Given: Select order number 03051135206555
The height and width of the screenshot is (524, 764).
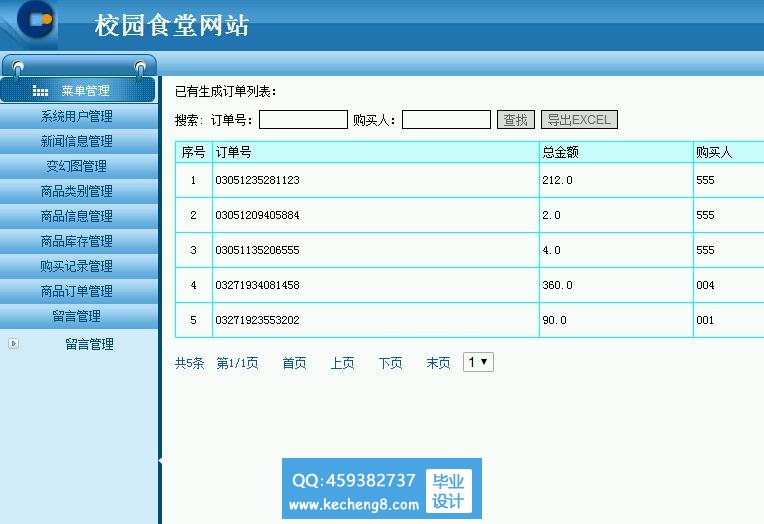Looking at the screenshot, I should click(x=257, y=251).
